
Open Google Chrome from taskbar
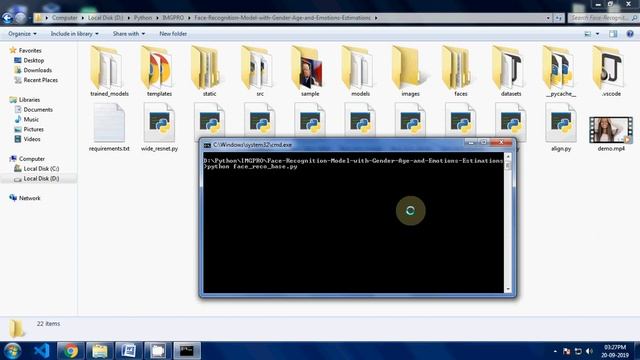click(71, 351)
